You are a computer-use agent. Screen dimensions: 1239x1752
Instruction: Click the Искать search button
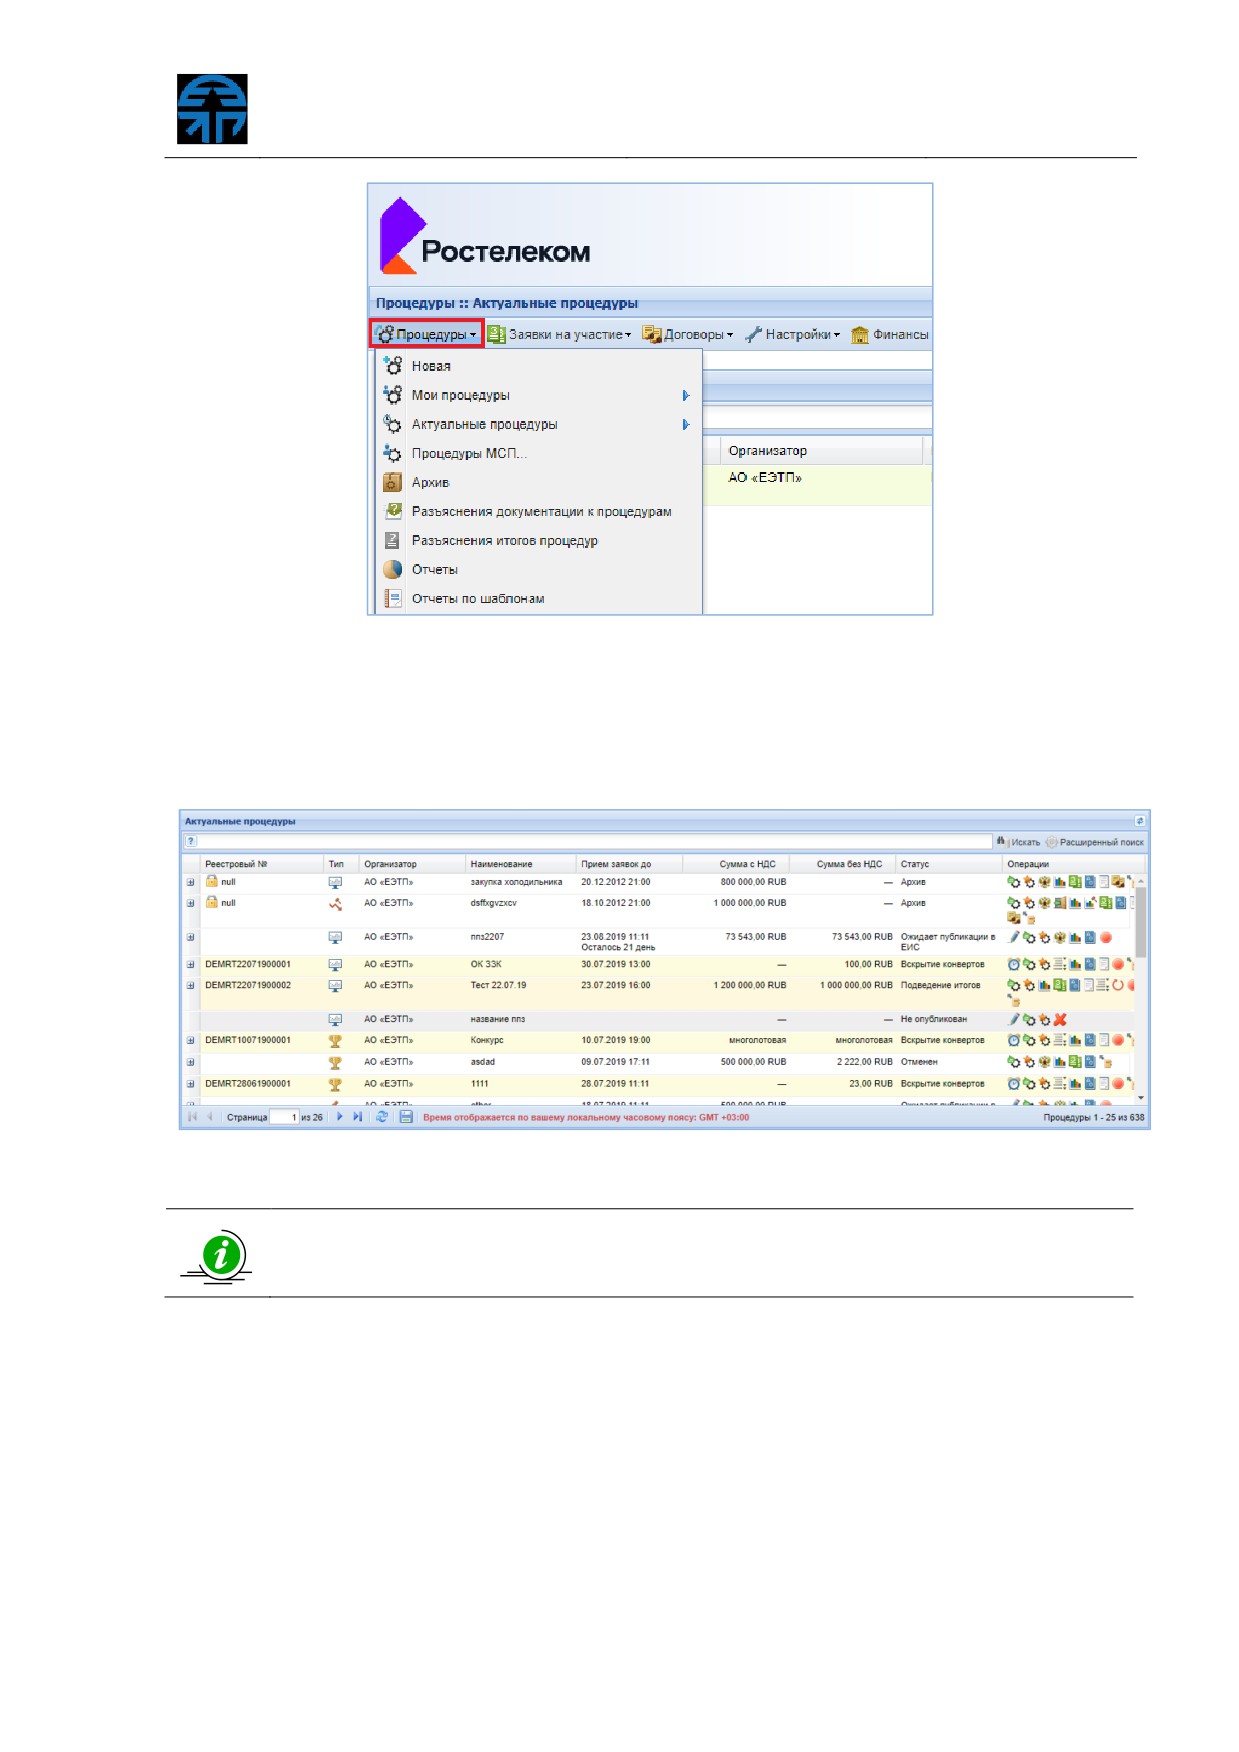1019,842
